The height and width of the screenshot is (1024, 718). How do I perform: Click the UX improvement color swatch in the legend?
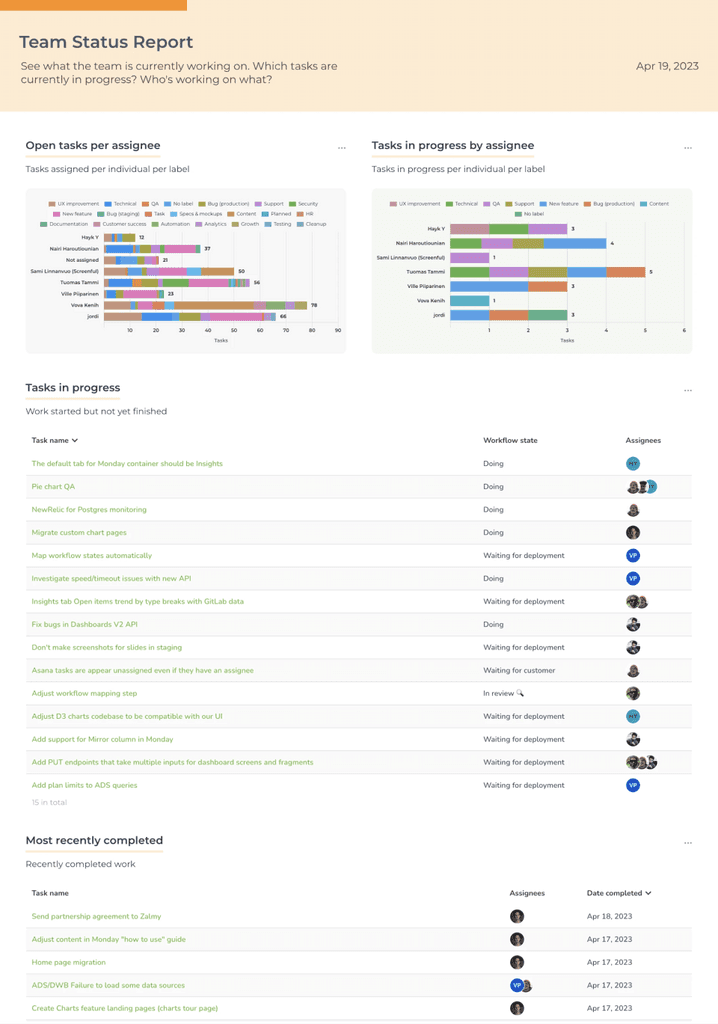(x=51, y=204)
